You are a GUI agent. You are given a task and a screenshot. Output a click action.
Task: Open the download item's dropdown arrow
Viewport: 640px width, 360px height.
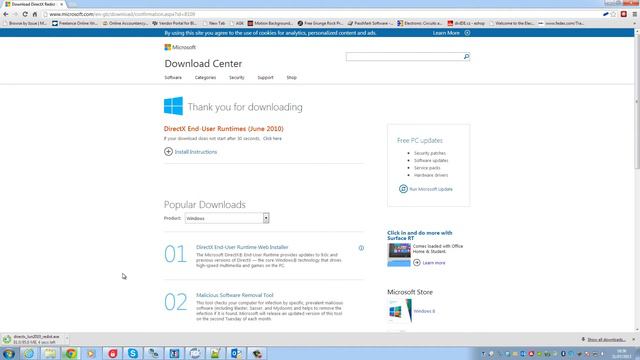pyautogui.click(x=67, y=339)
